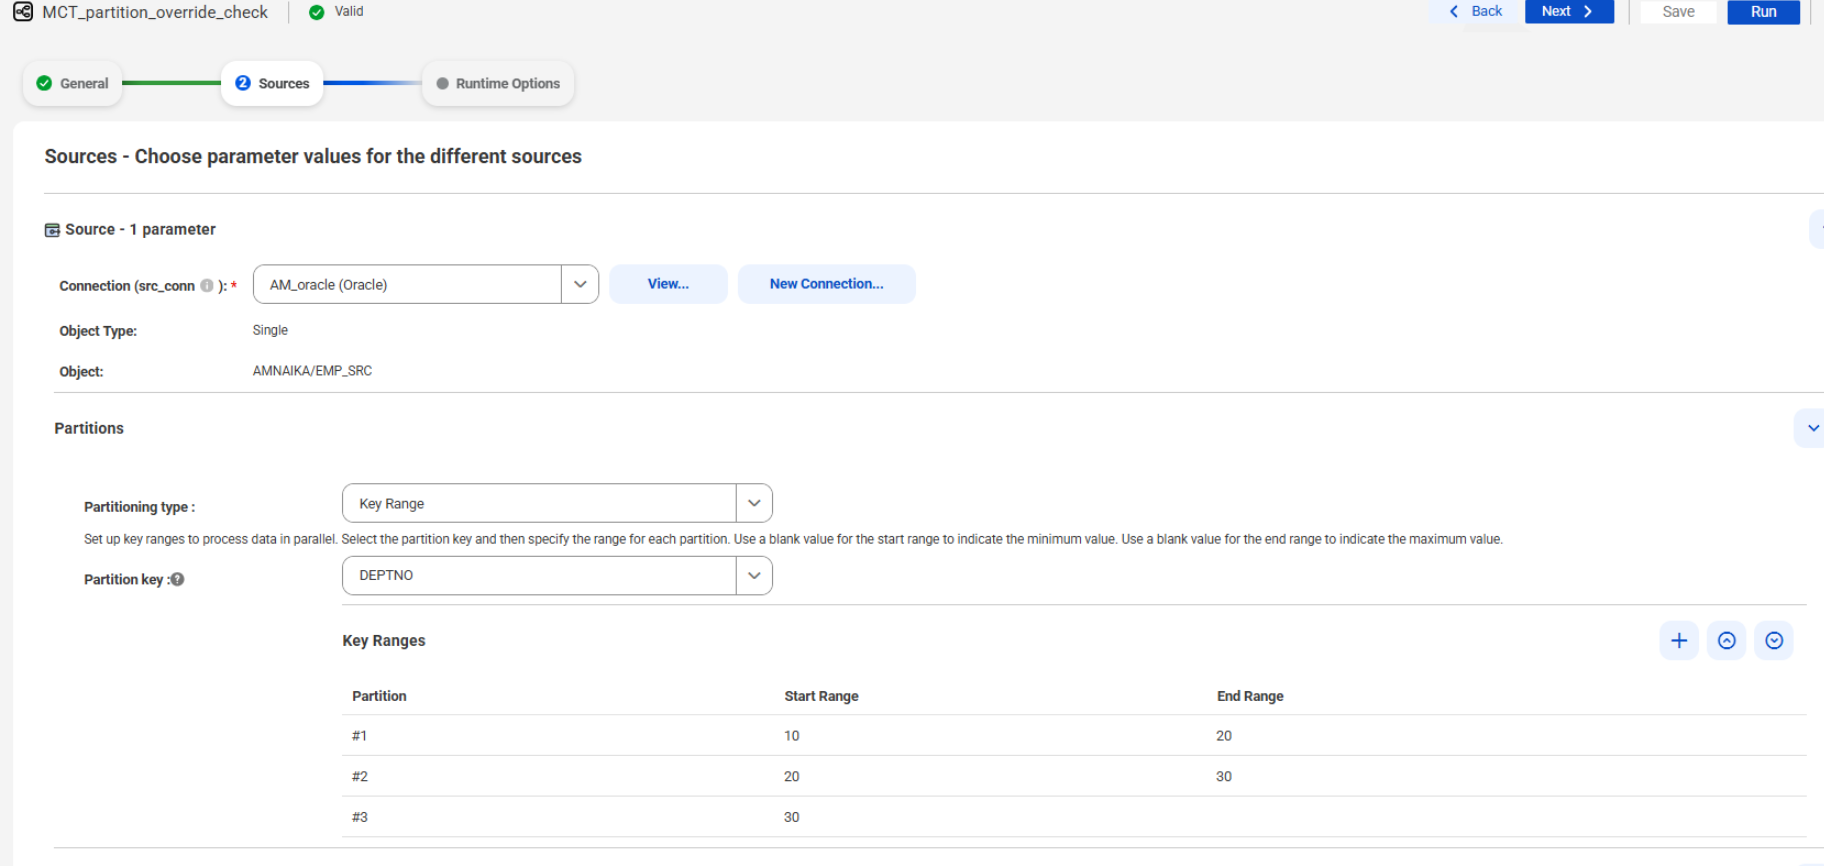Go to the Runtime Options step
The width and height of the screenshot is (1824, 866).
point(498,84)
